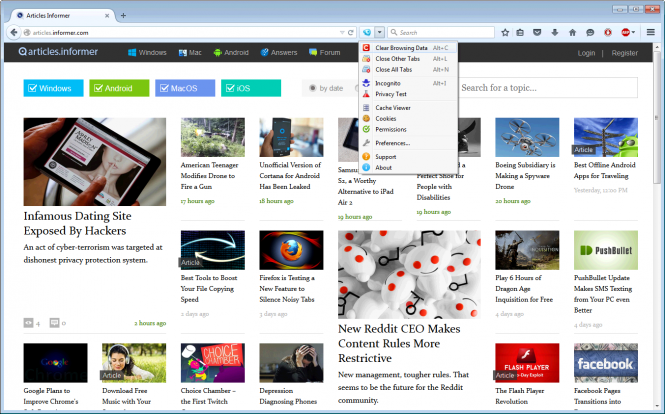Focus the 'Search for a topic...' field
Screen dimensions: 665x414
point(548,88)
